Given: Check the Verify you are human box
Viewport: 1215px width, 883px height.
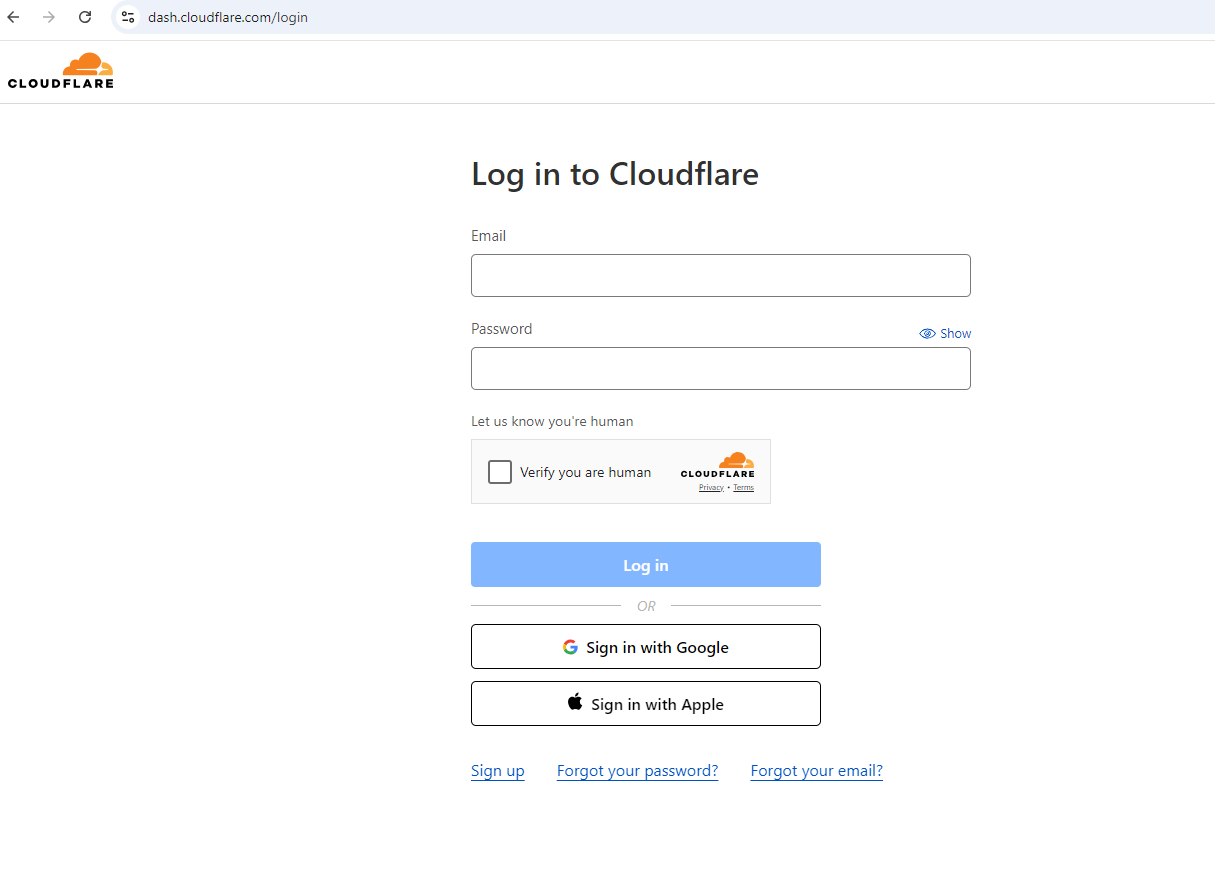Looking at the screenshot, I should point(500,472).
